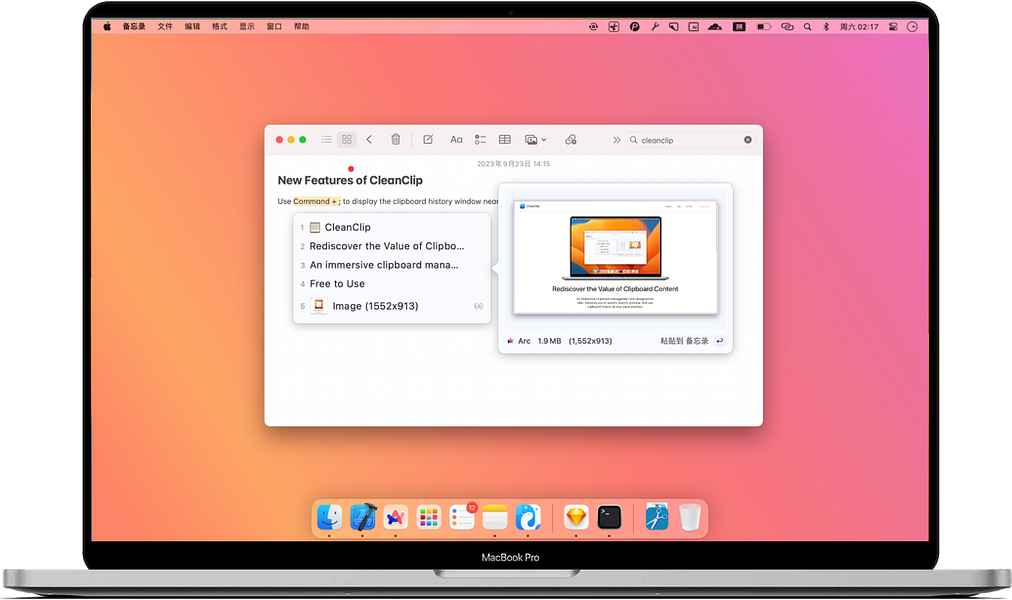Click the 周六 02:17 clock
Screen dimensions: 1012x600
pyautogui.click(x=859, y=27)
